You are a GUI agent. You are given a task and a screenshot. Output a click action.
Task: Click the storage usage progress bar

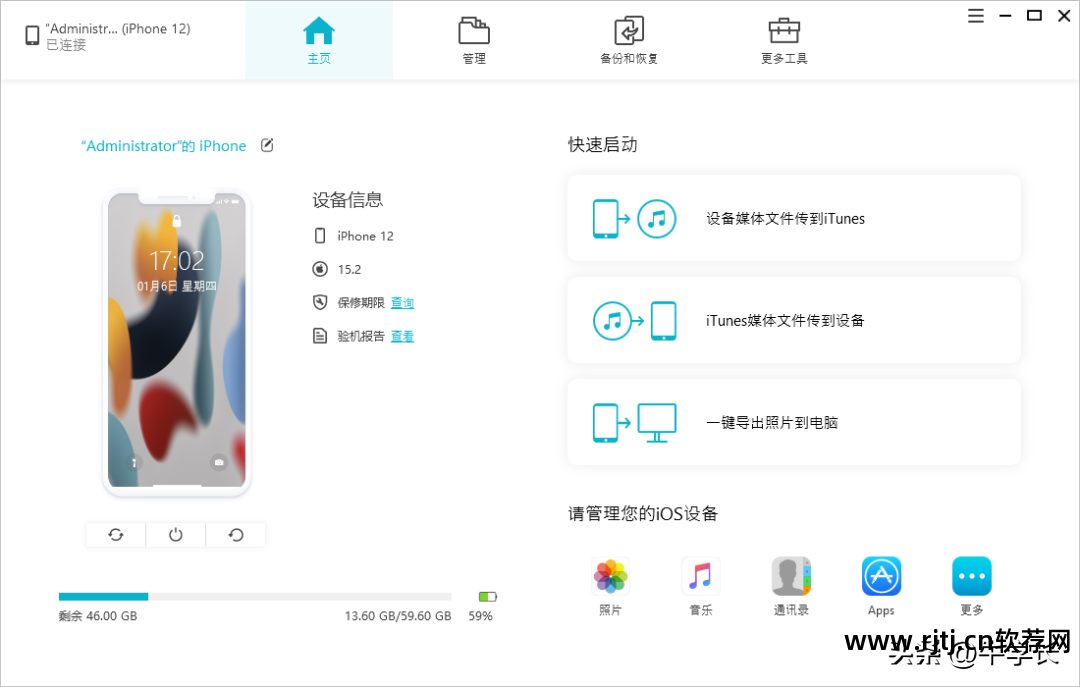coord(255,597)
